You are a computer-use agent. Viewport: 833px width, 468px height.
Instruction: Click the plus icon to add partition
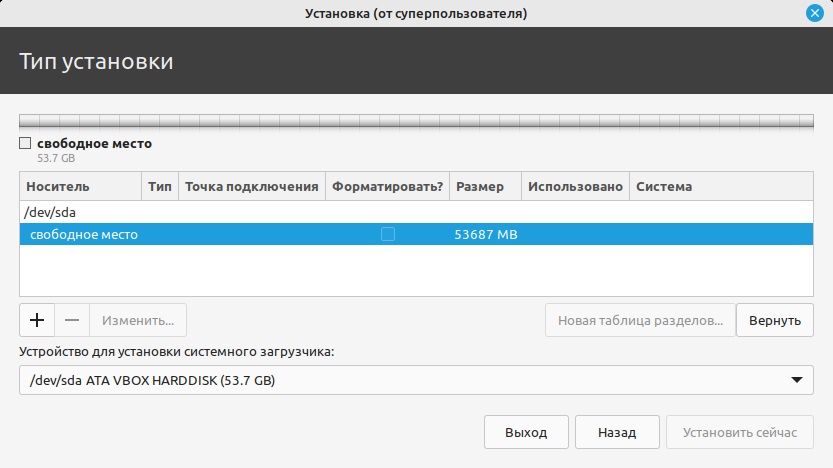37,320
